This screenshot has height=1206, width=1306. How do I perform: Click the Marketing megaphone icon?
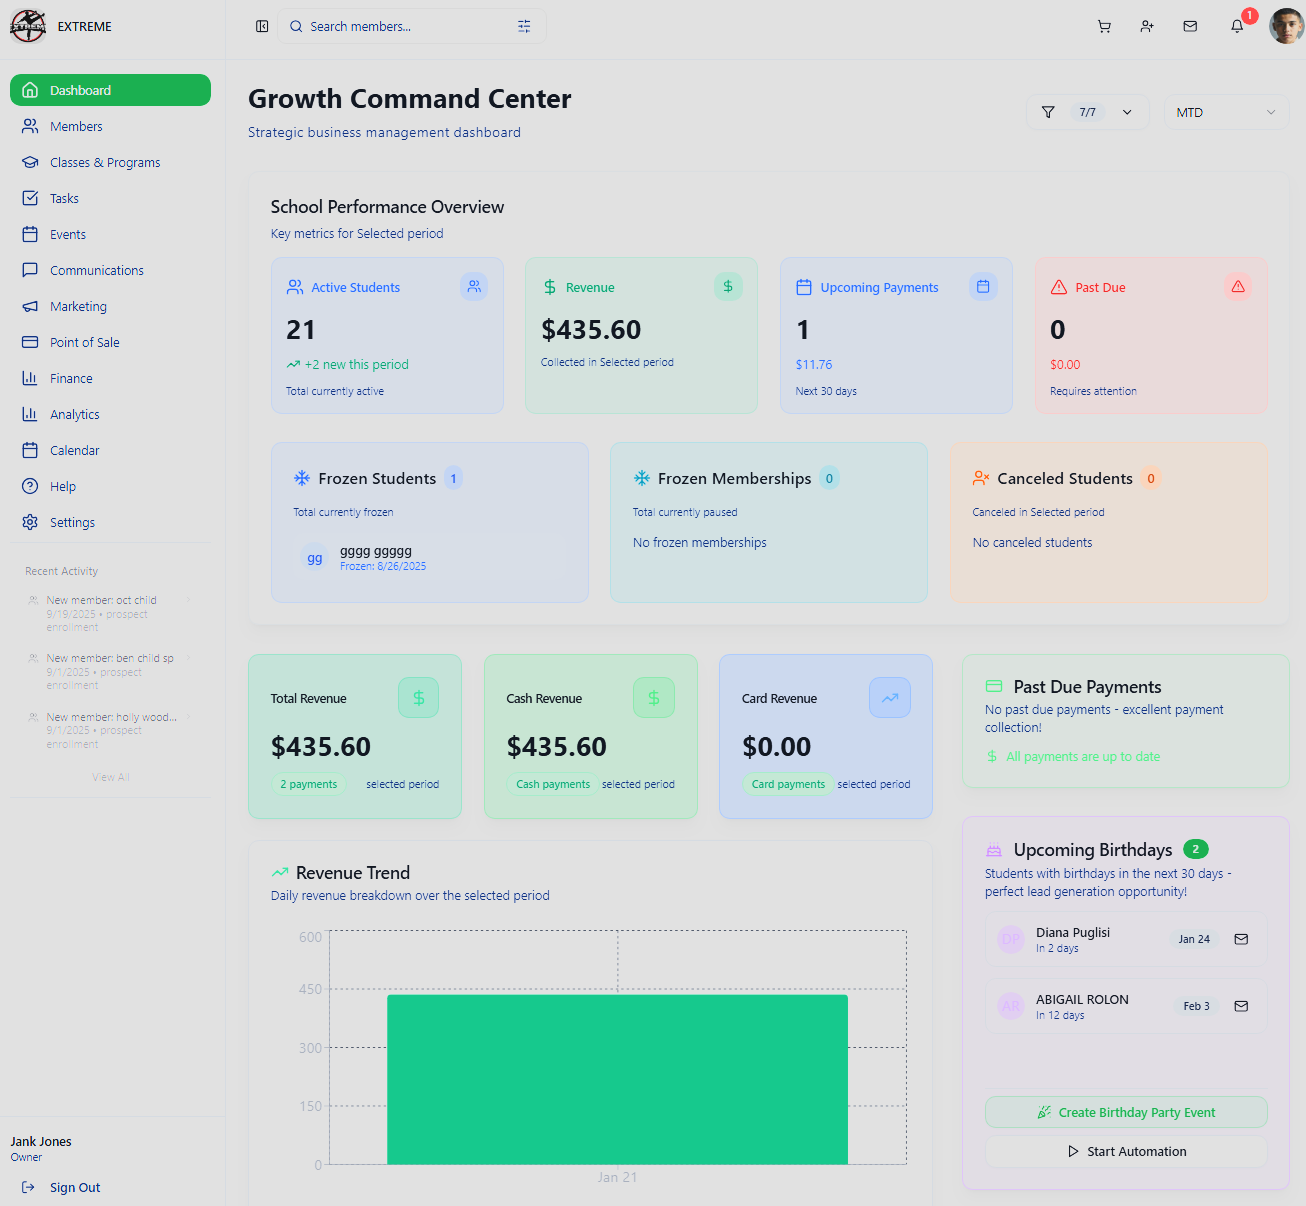click(31, 306)
